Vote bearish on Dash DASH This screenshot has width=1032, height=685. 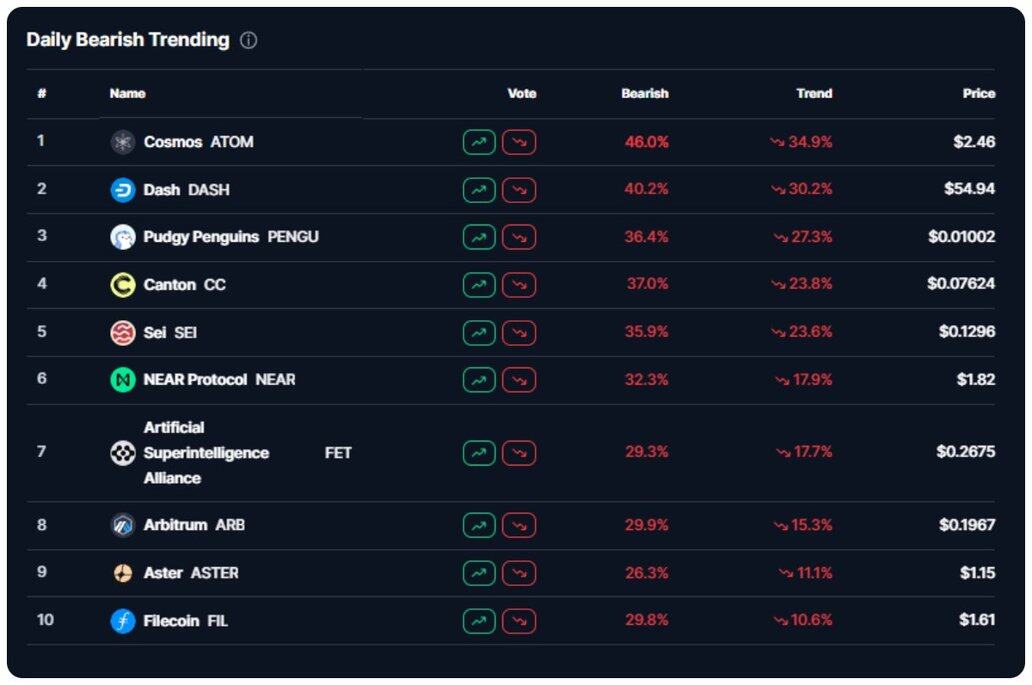(519, 190)
